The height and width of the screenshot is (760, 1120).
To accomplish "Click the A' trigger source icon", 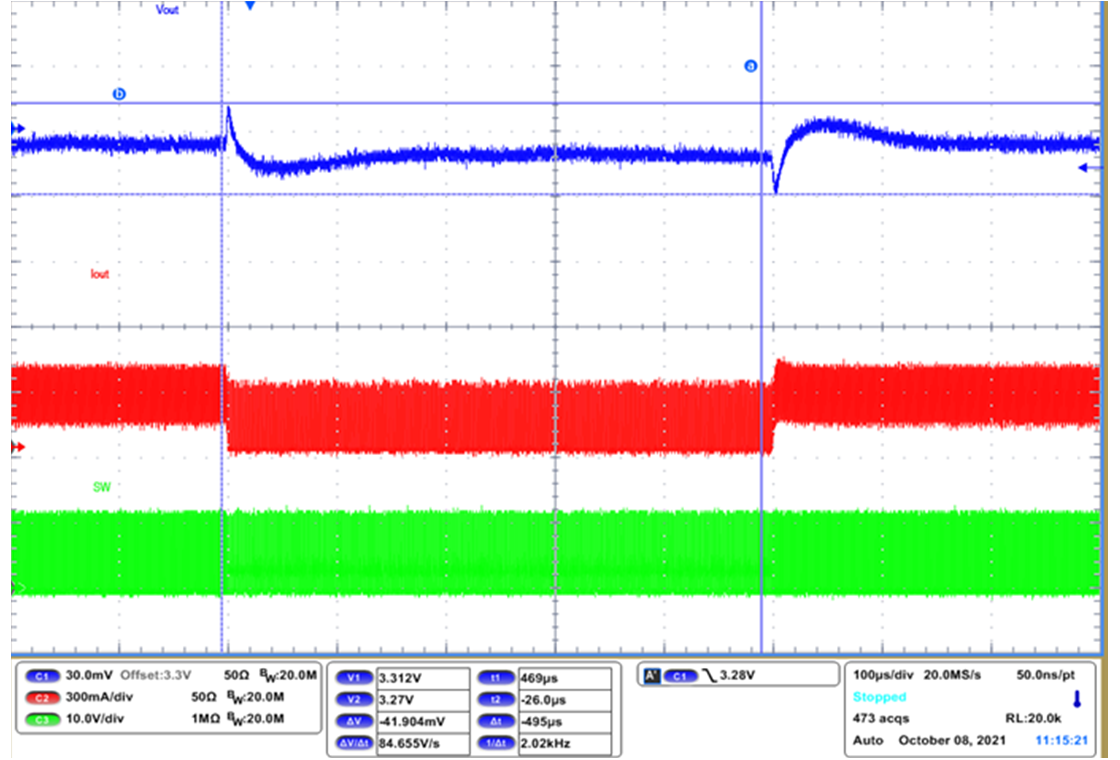I will pyautogui.click(x=650, y=675).
